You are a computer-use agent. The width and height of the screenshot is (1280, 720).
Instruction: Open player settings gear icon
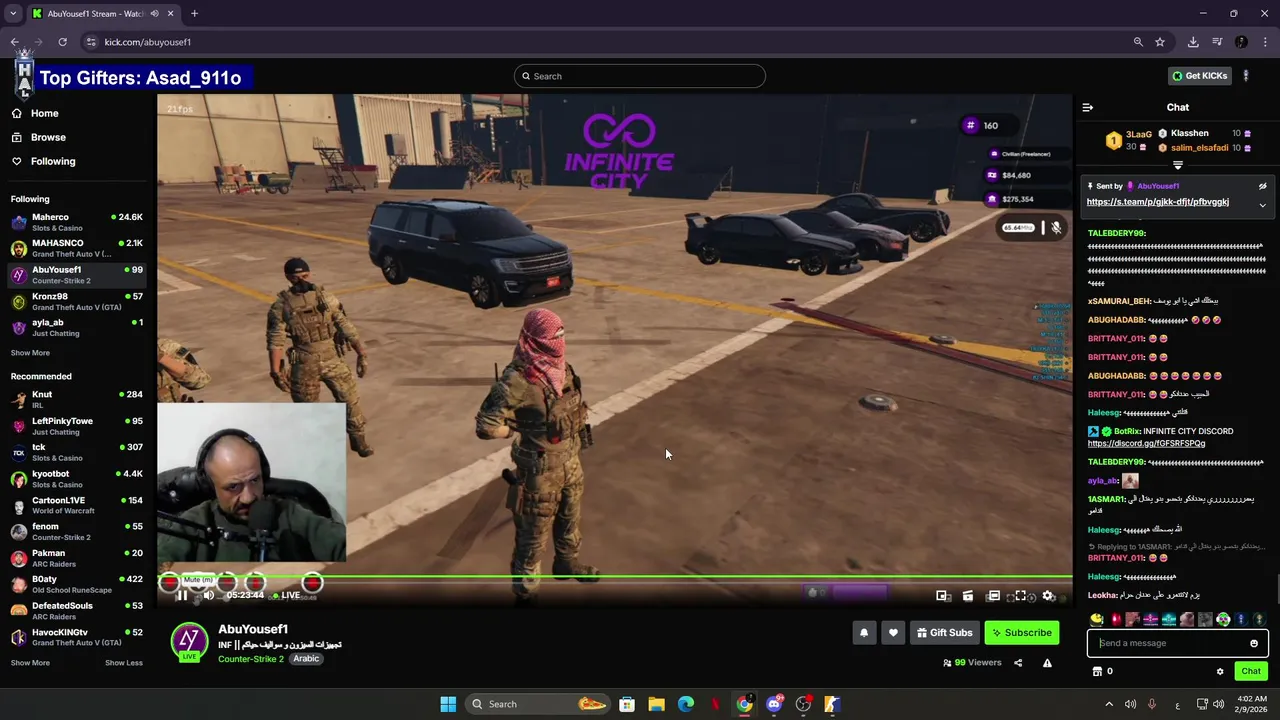[x=1048, y=596]
